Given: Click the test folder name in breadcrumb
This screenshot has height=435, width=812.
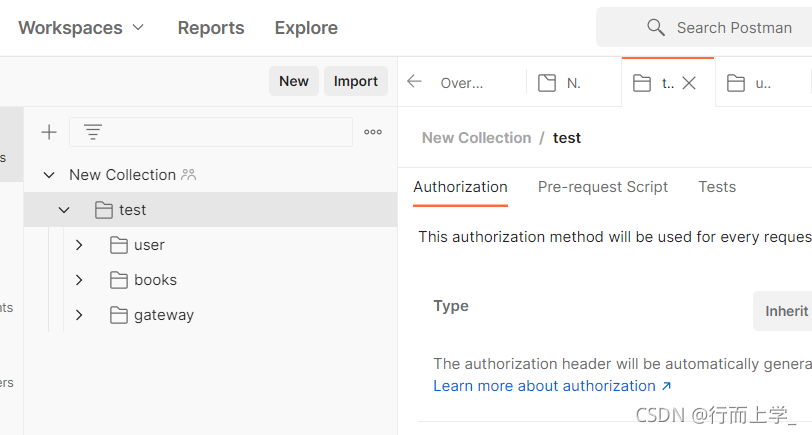Looking at the screenshot, I should pos(567,138).
